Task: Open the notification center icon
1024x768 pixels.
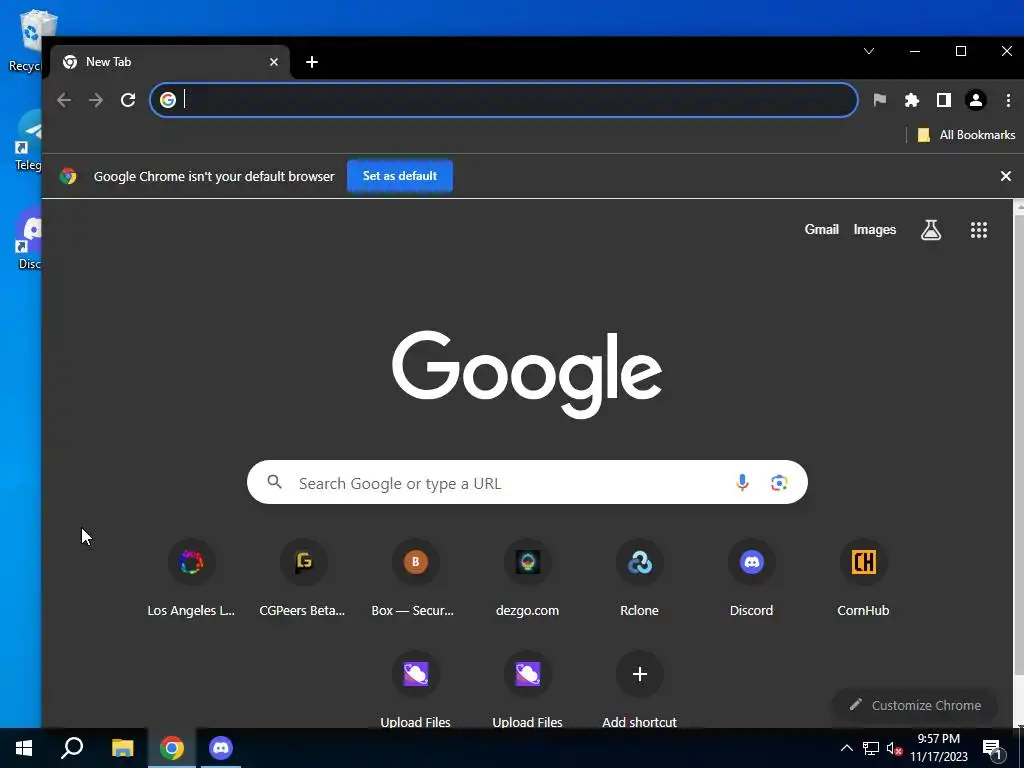Action: [993, 750]
